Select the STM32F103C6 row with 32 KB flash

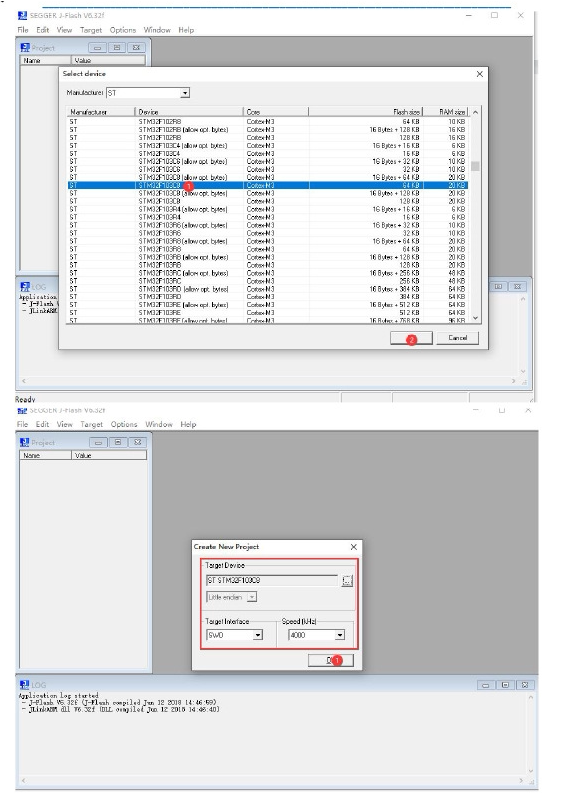(x=268, y=169)
